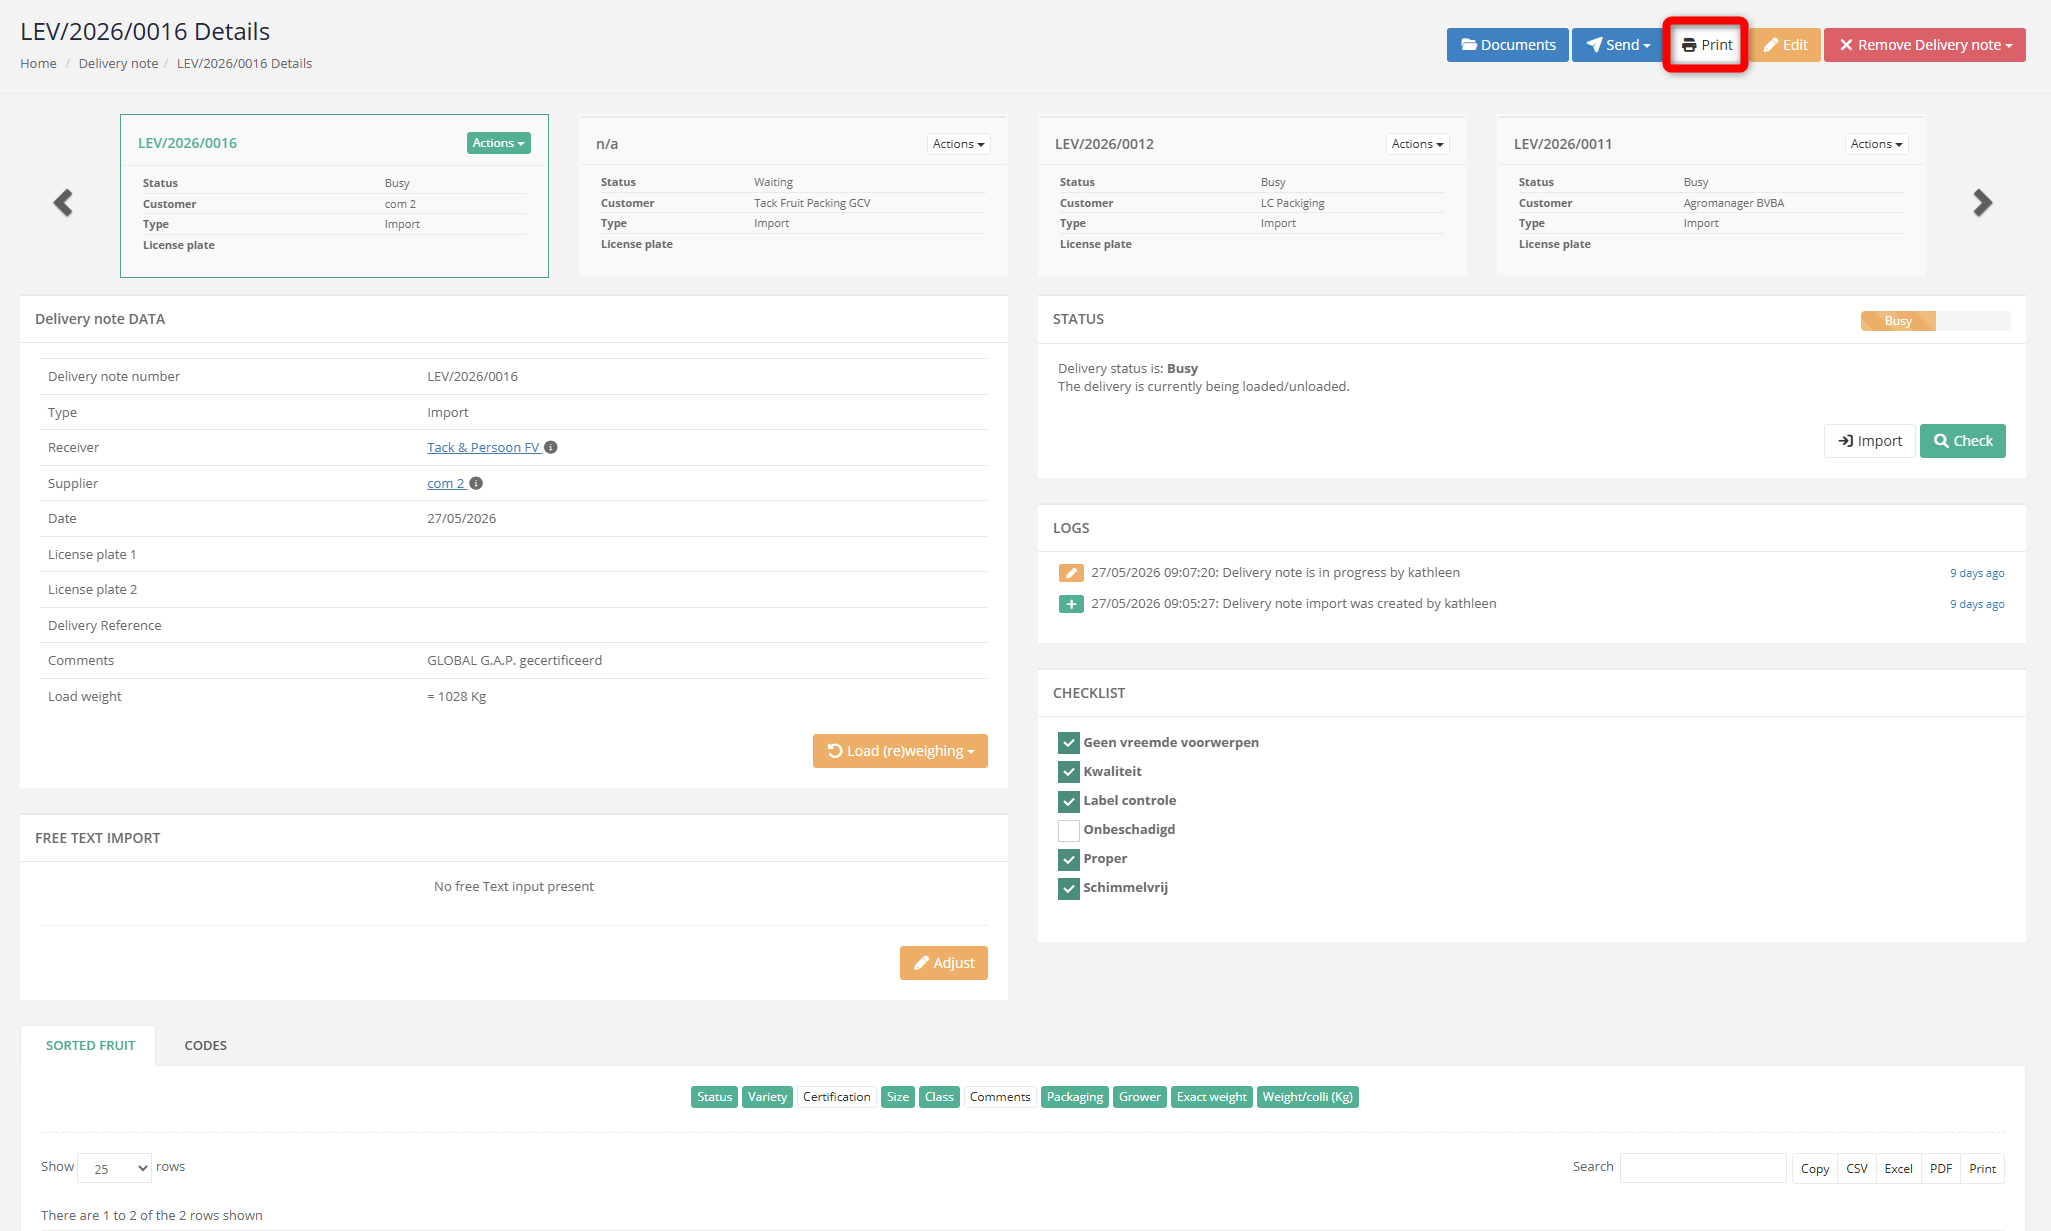Click the Import button in status panel

(1870, 441)
